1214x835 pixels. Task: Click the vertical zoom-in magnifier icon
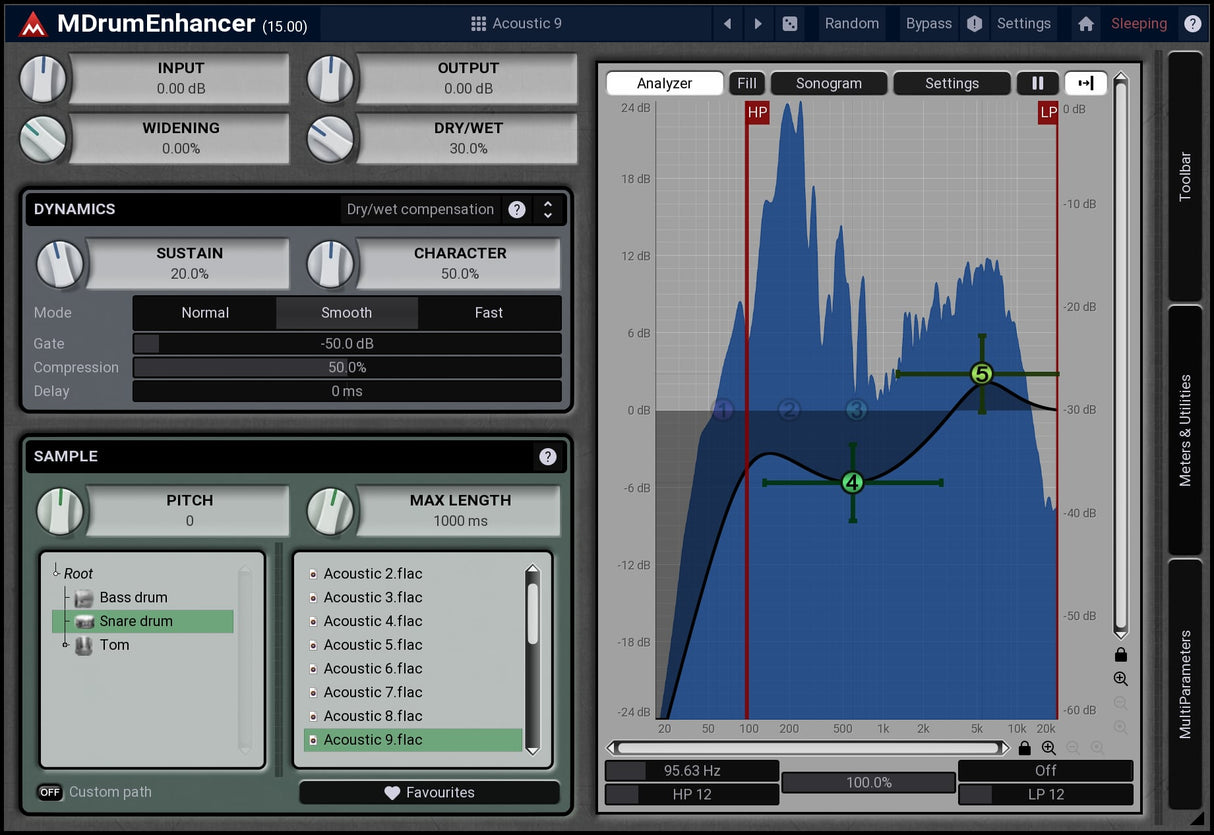click(x=1120, y=679)
